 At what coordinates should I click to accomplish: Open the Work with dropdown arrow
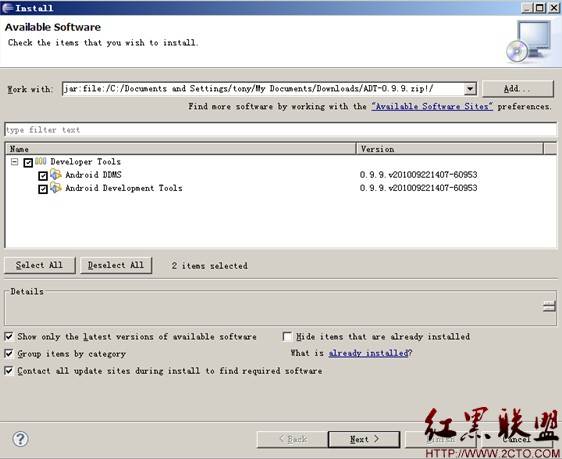pyautogui.click(x=470, y=89)
